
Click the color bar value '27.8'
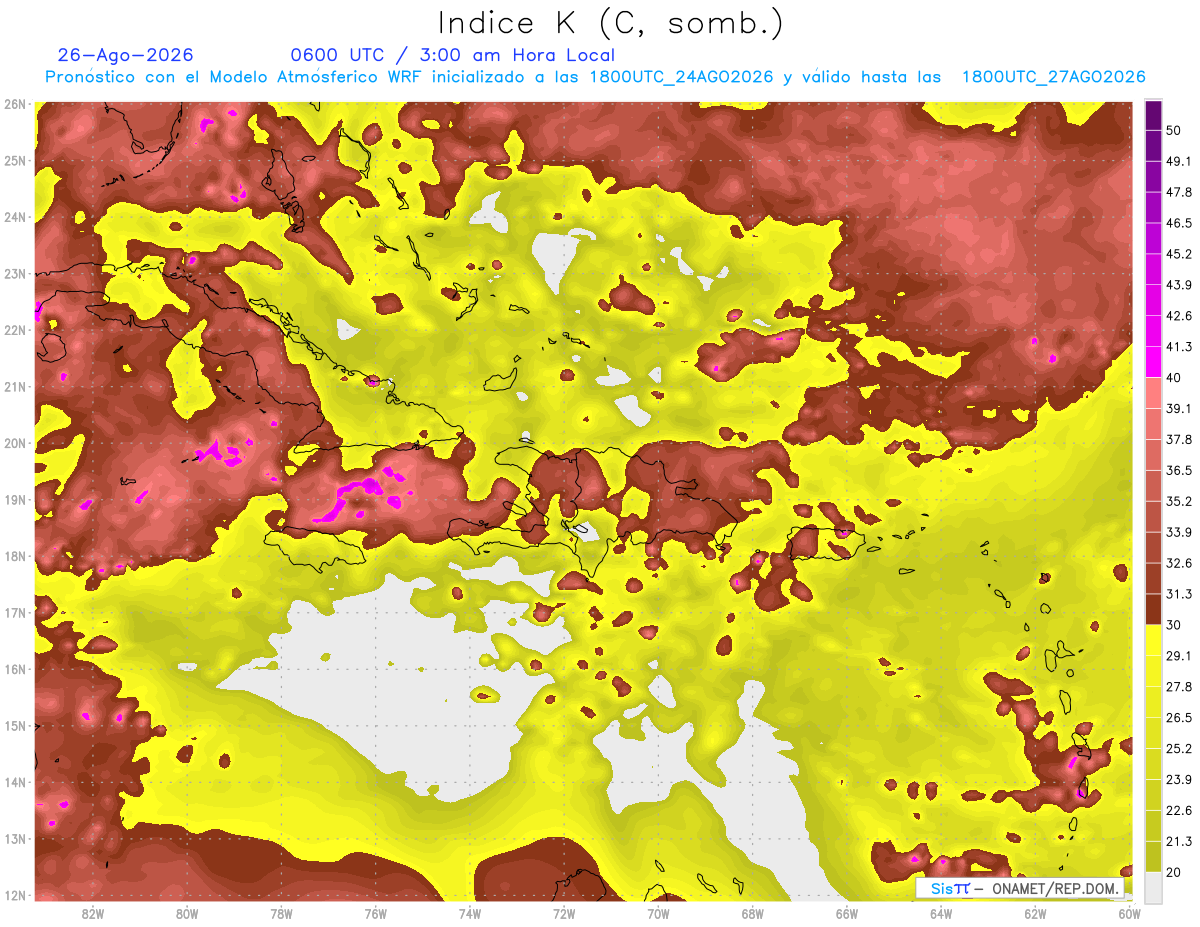(x=1179, y=686)
